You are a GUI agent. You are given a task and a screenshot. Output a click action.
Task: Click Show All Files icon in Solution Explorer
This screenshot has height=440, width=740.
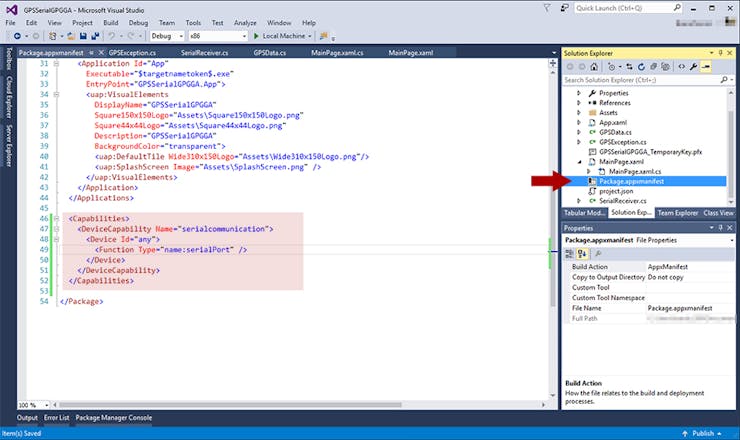tap(665, 67)
